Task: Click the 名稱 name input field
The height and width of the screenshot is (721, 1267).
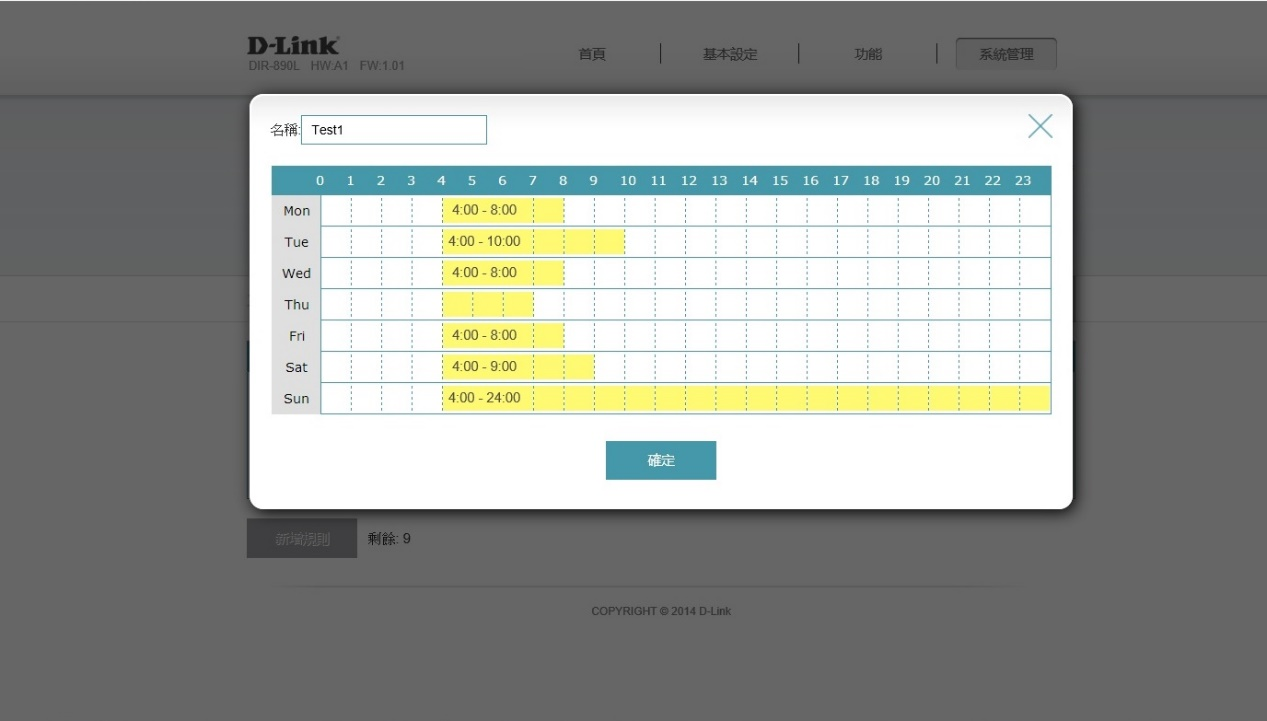Action: 393,130
